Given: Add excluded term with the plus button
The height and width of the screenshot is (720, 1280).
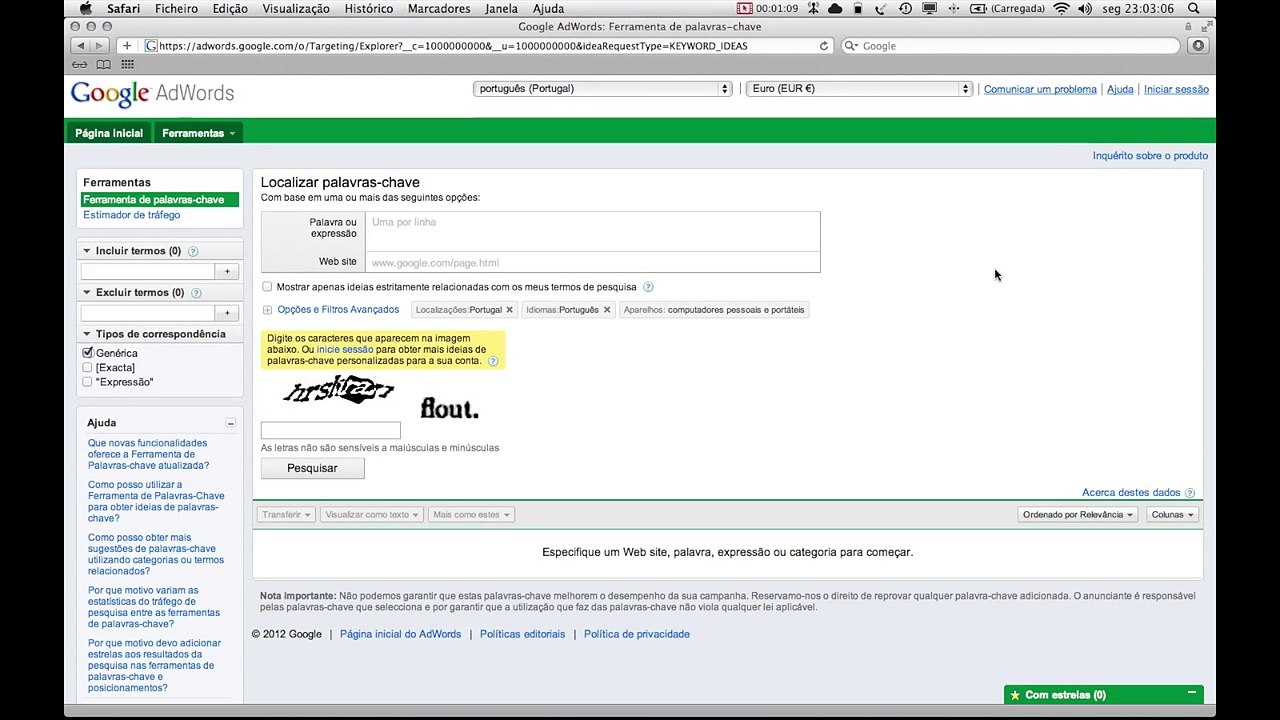Looking at the screenshot, I should coord(227,313).
